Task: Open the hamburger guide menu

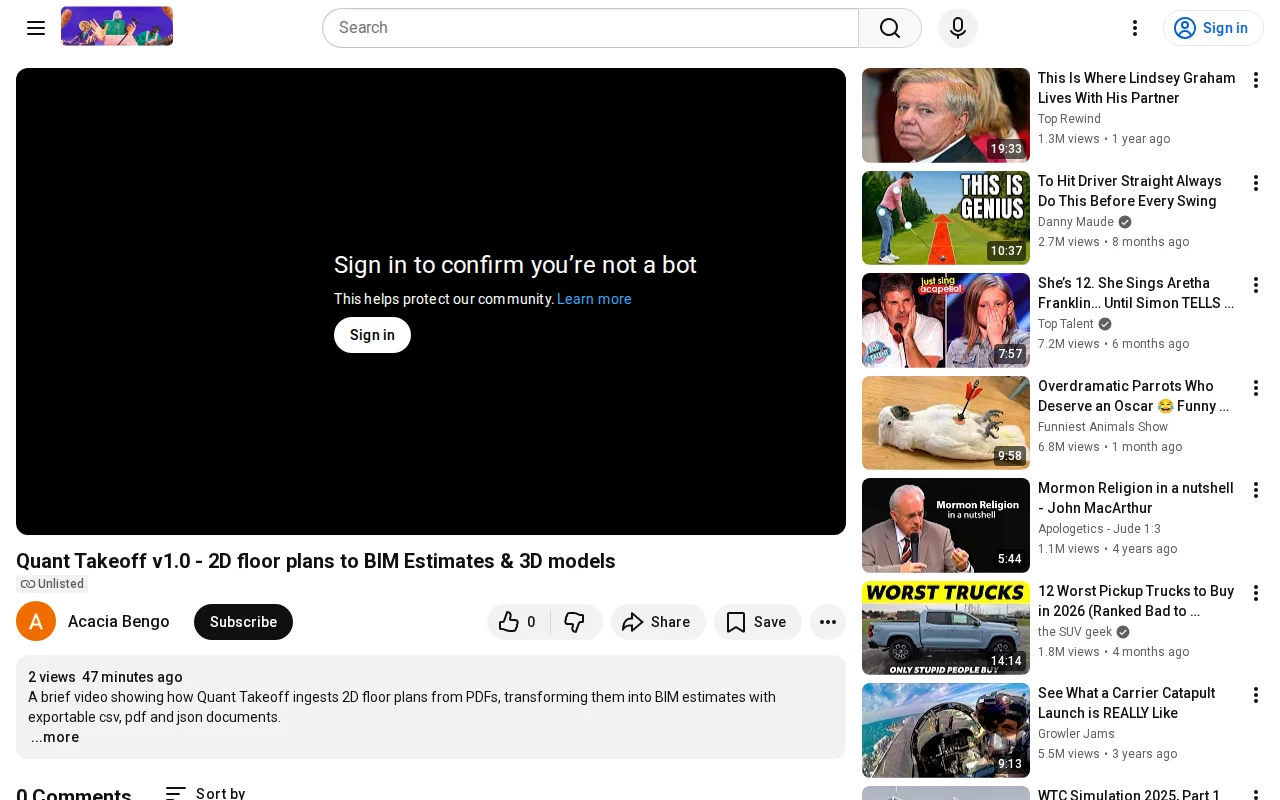Action: point(36,28)
